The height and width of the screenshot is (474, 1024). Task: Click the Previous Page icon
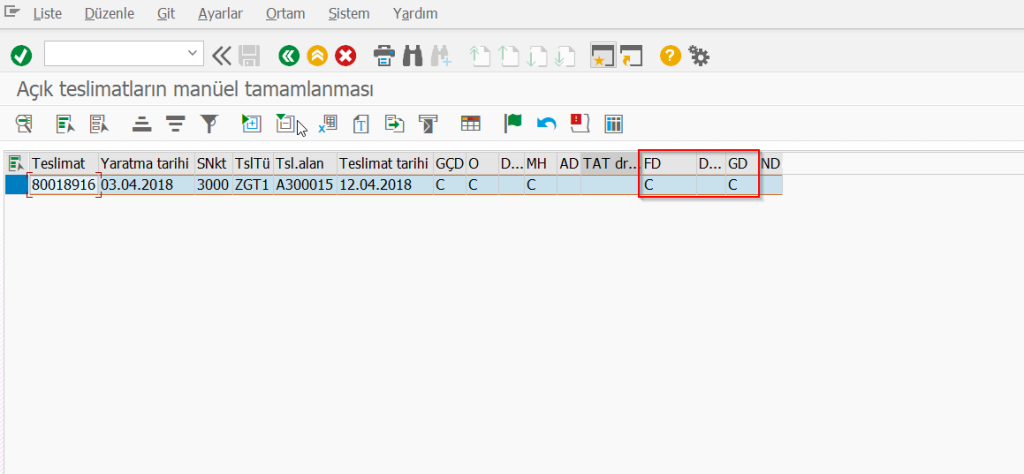tap(509, 56)
